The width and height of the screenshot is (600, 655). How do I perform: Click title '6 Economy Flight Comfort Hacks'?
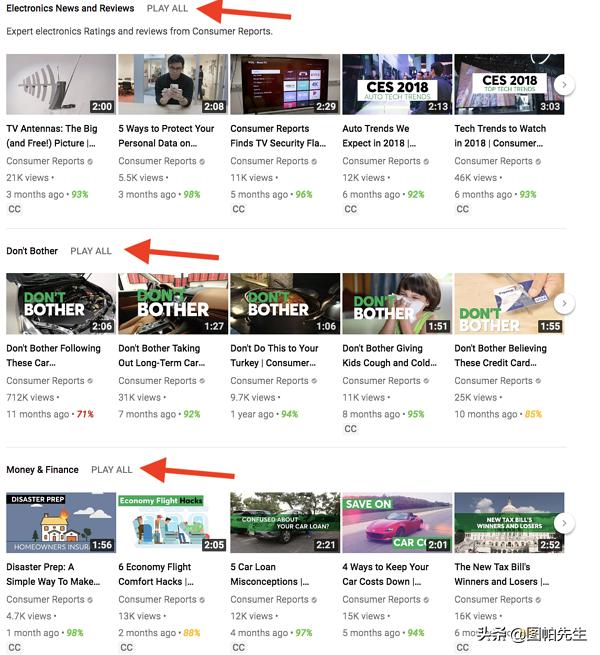[156, 574]
